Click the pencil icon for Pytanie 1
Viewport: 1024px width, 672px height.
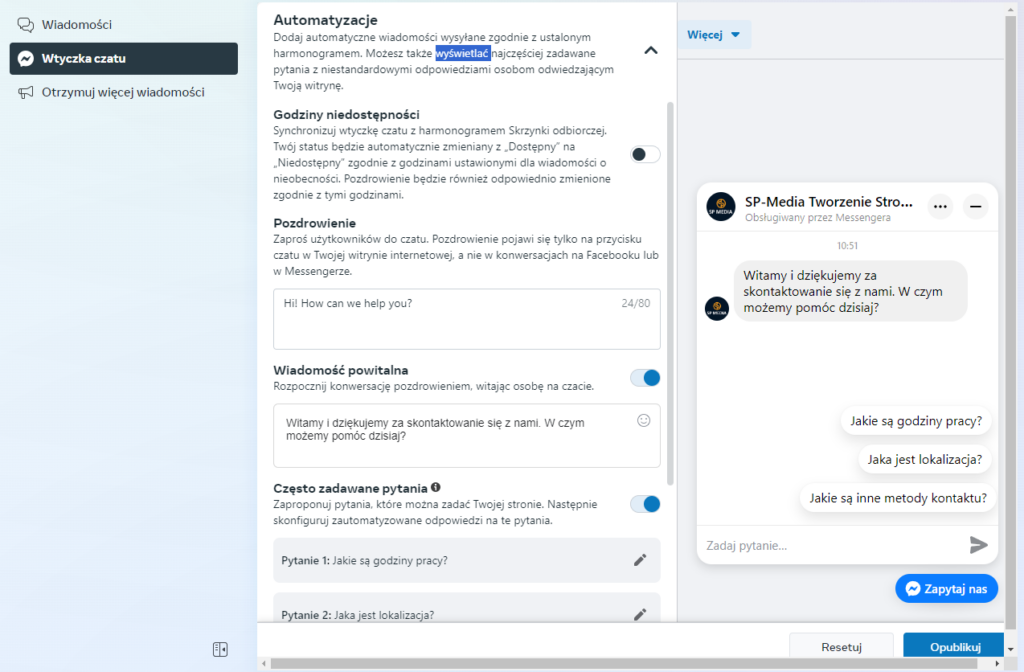click(x=640, y=560)
